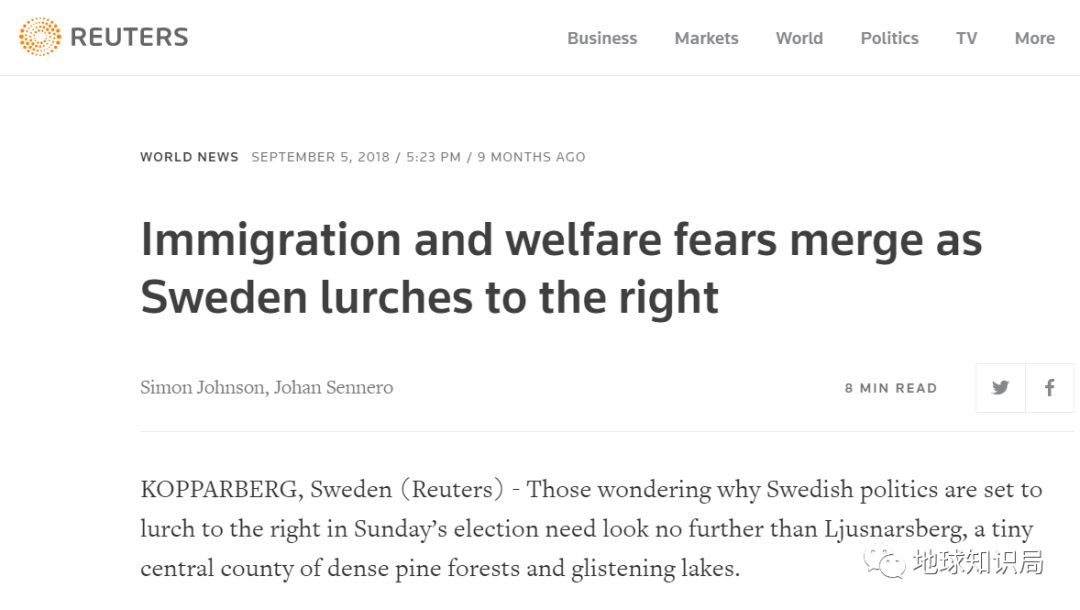Image resolution: width=1080 pixels, height=610 pixels.
Task: Open the Business section
Action: [602, 38]
